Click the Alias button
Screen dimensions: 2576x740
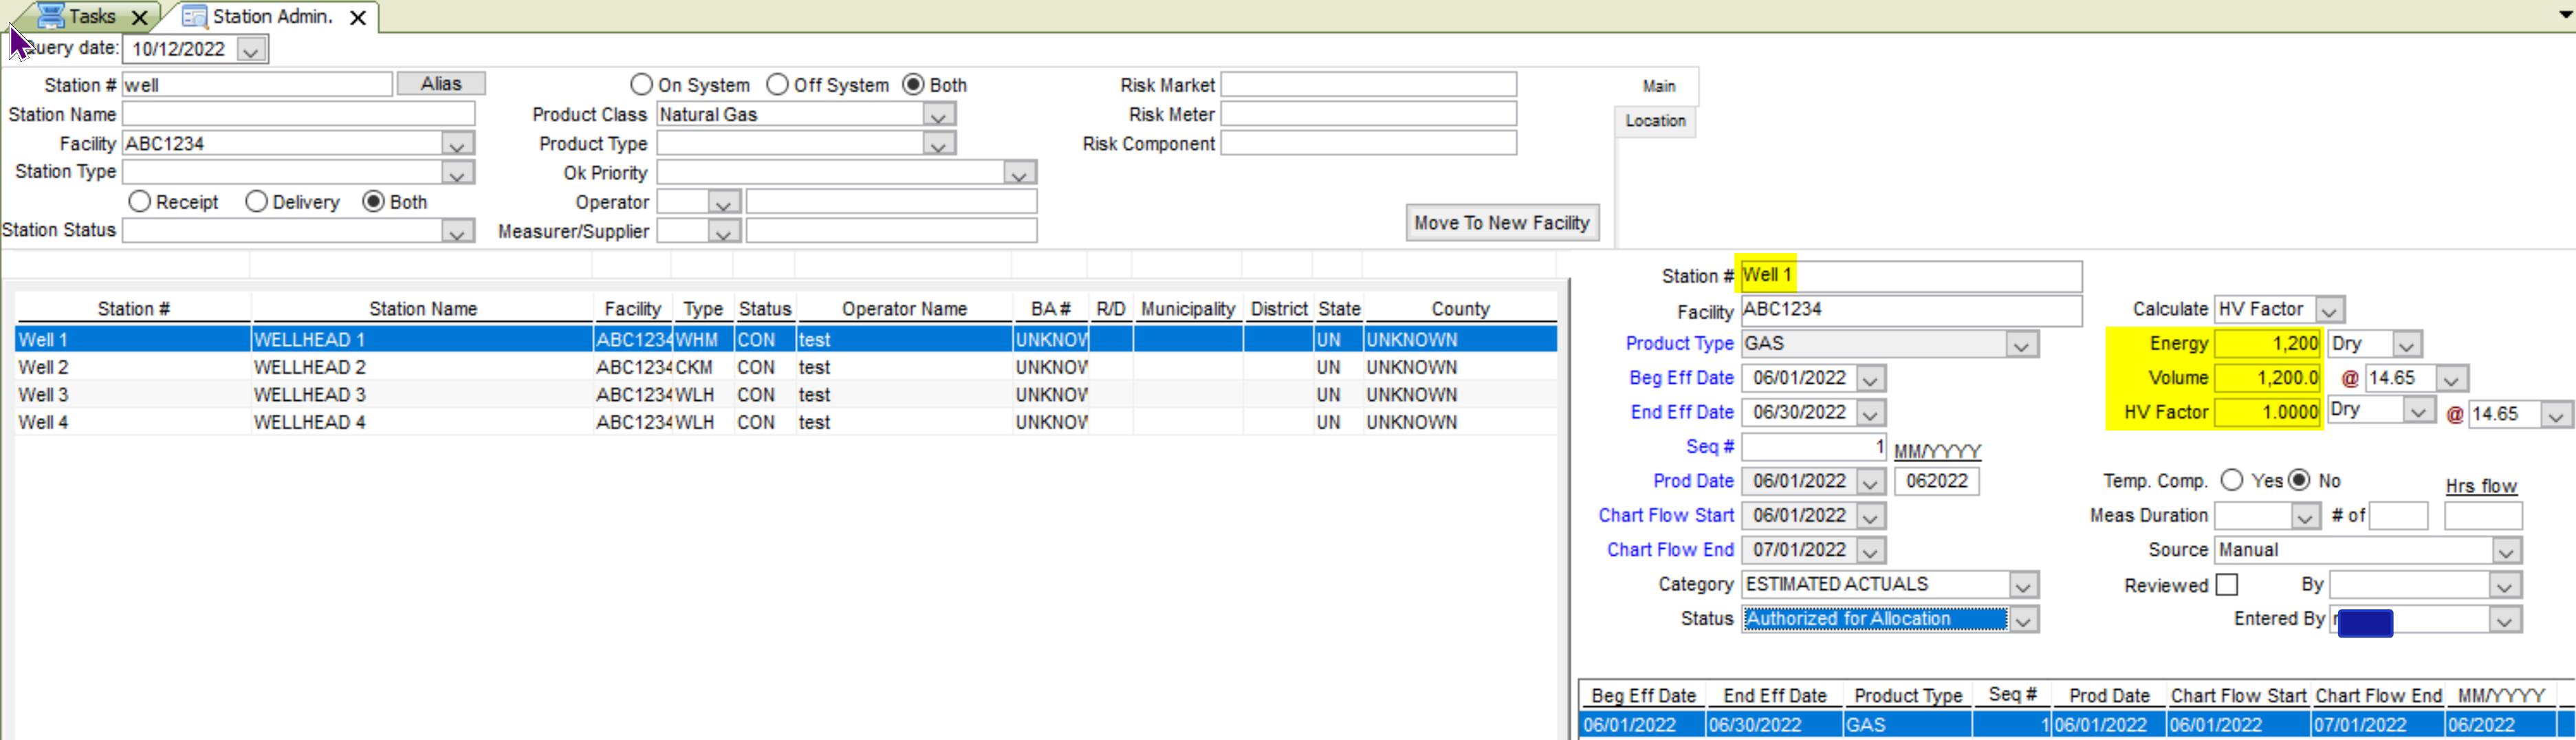441,84
